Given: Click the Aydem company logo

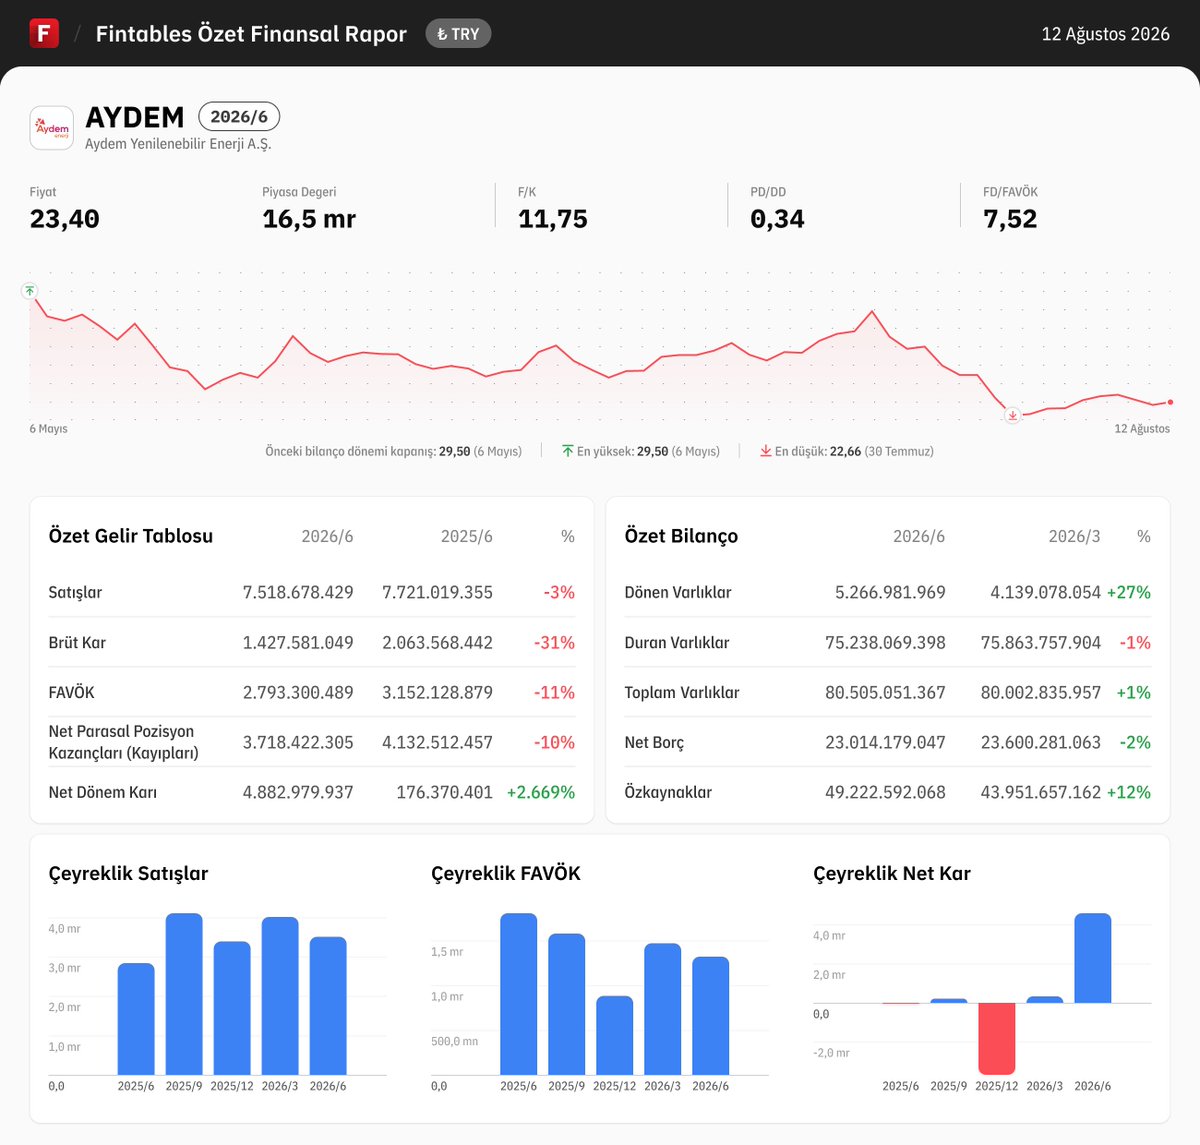Looking at the screenshot, I should point(52,128).
